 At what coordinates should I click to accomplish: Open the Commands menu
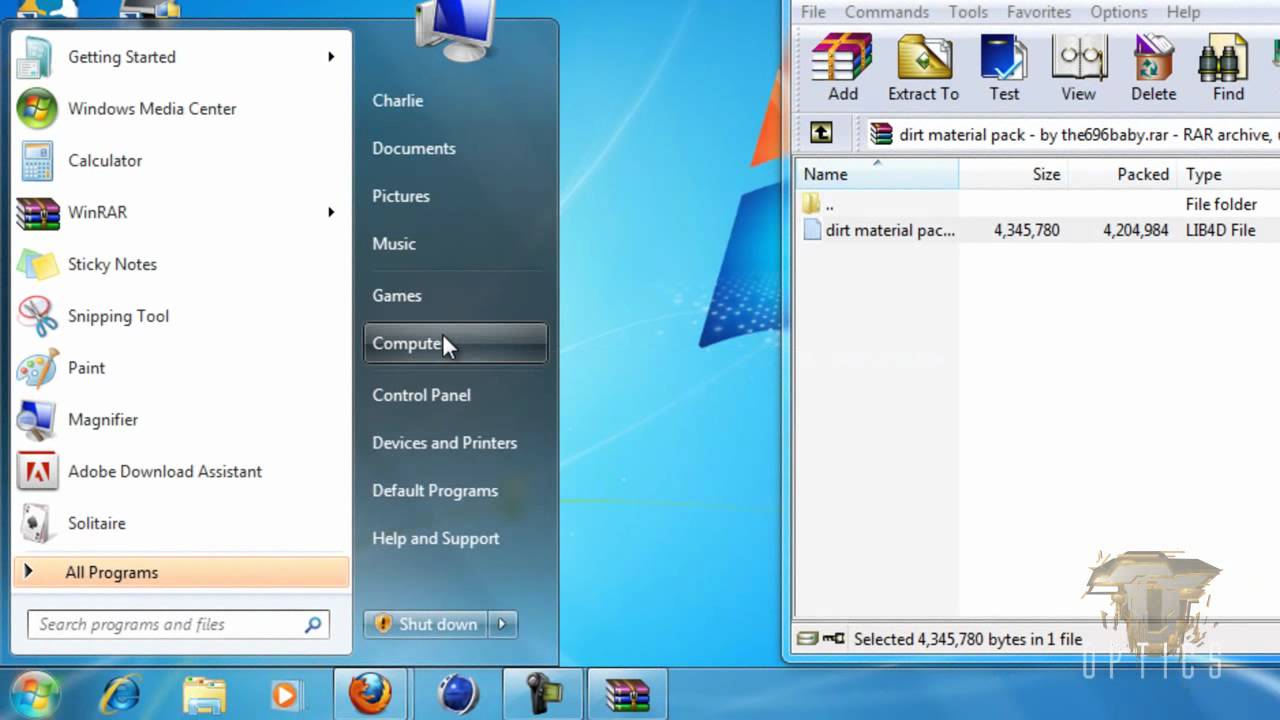click(887, 12)
